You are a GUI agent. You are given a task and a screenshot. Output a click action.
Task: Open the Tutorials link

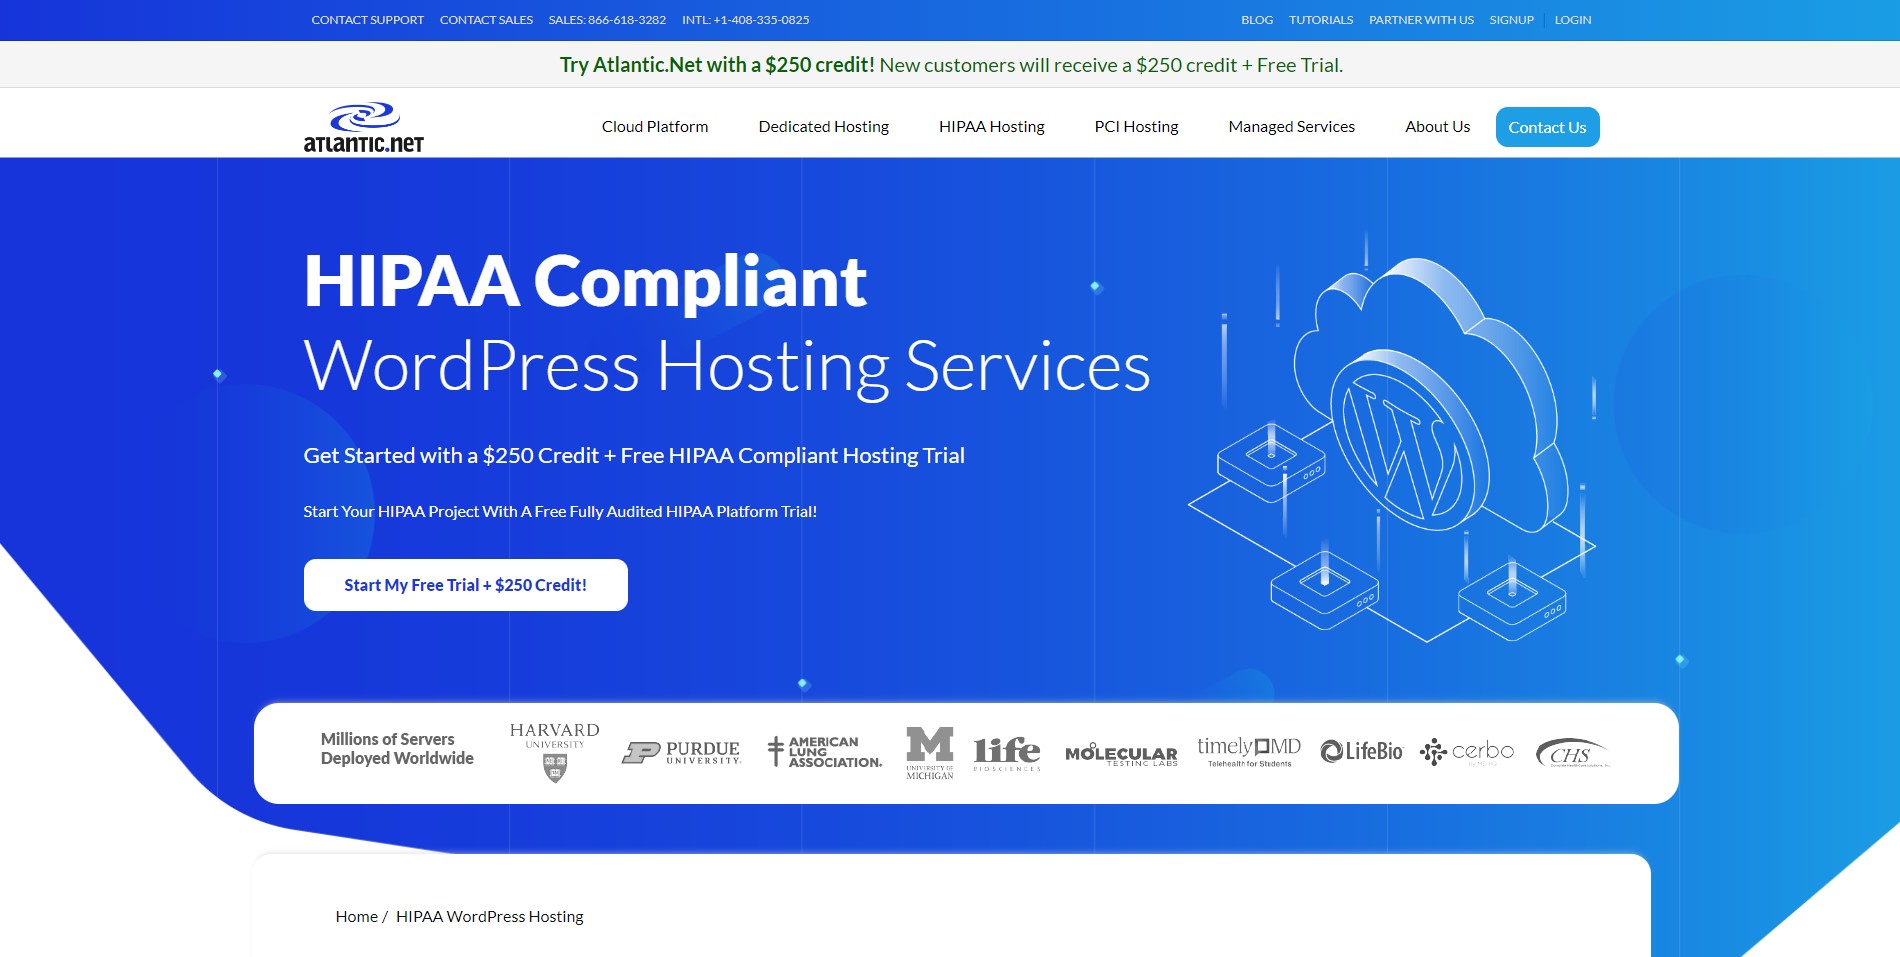[x=1321, y=20]
